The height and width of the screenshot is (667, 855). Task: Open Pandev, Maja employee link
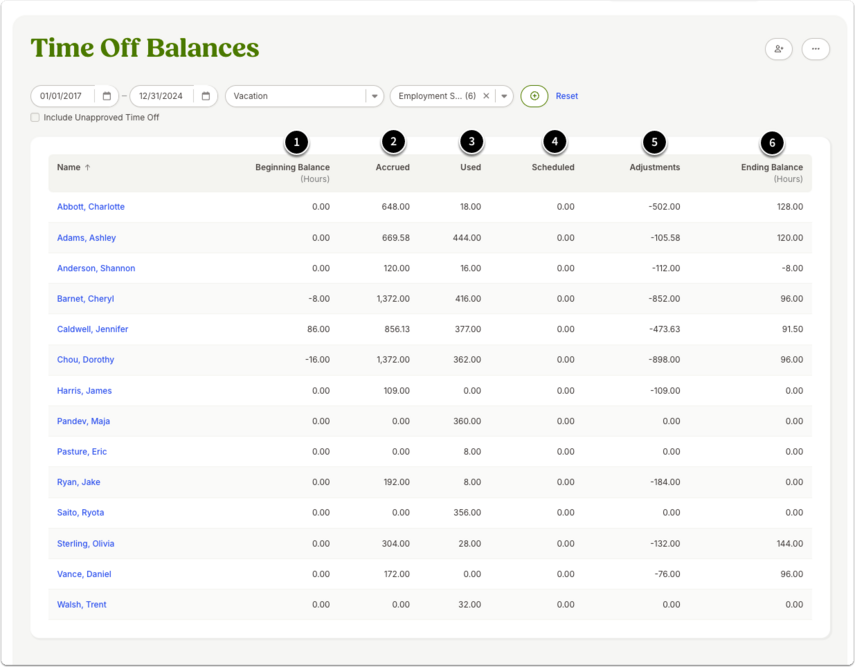point(83,421)
